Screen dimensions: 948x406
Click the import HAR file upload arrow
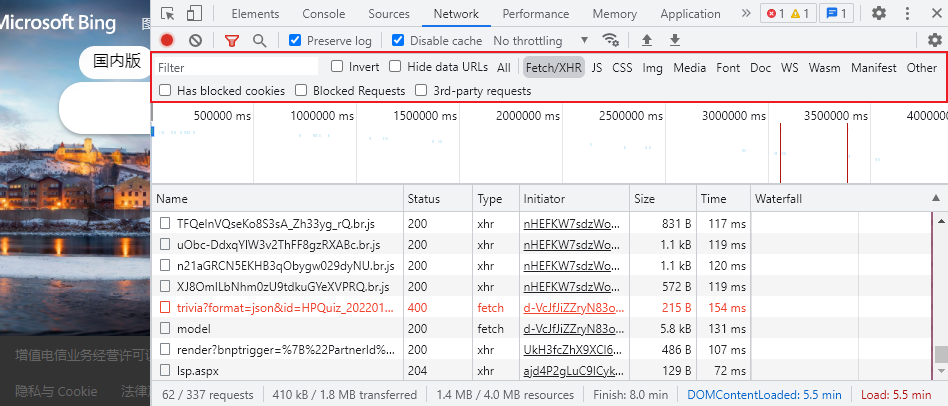(647, 40)
